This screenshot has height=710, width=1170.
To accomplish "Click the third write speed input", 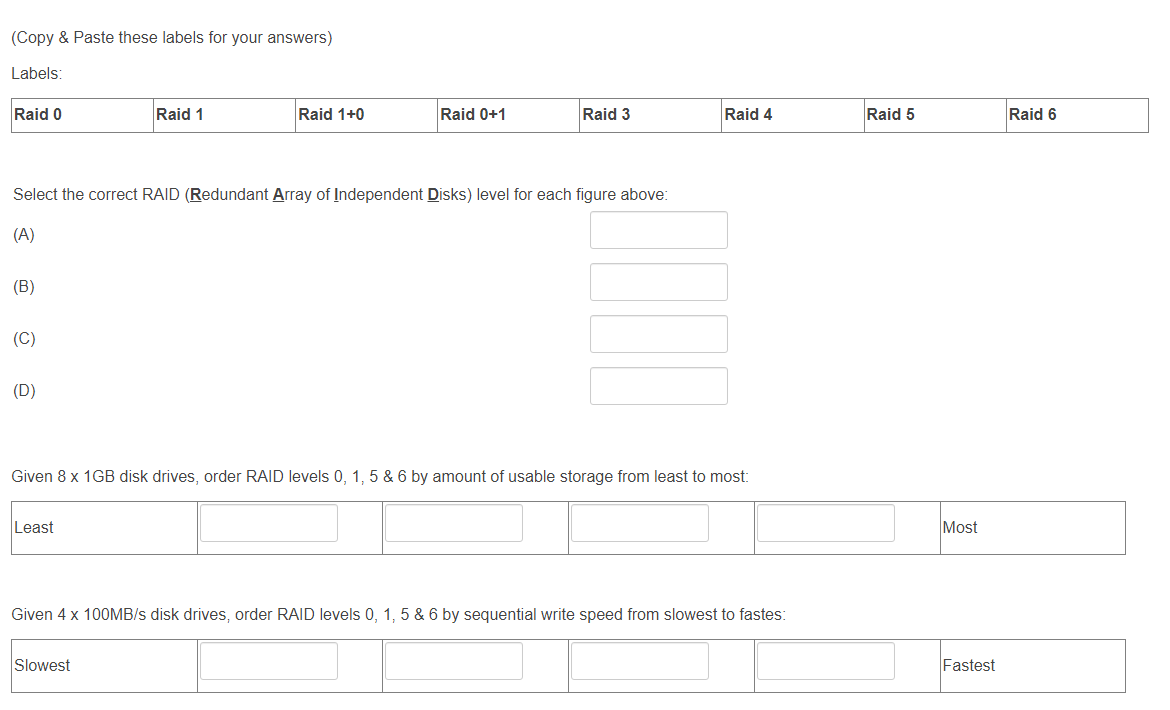I will click(x=639, y=660).
